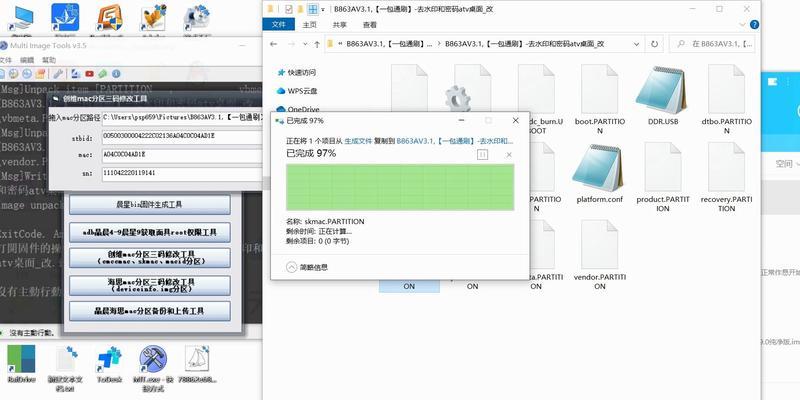Image resolution: width=800 pixels, height=400 pixels.
Task: Go back in Explorer navigation
Action: pyautogui.click(x=273, y=44)
